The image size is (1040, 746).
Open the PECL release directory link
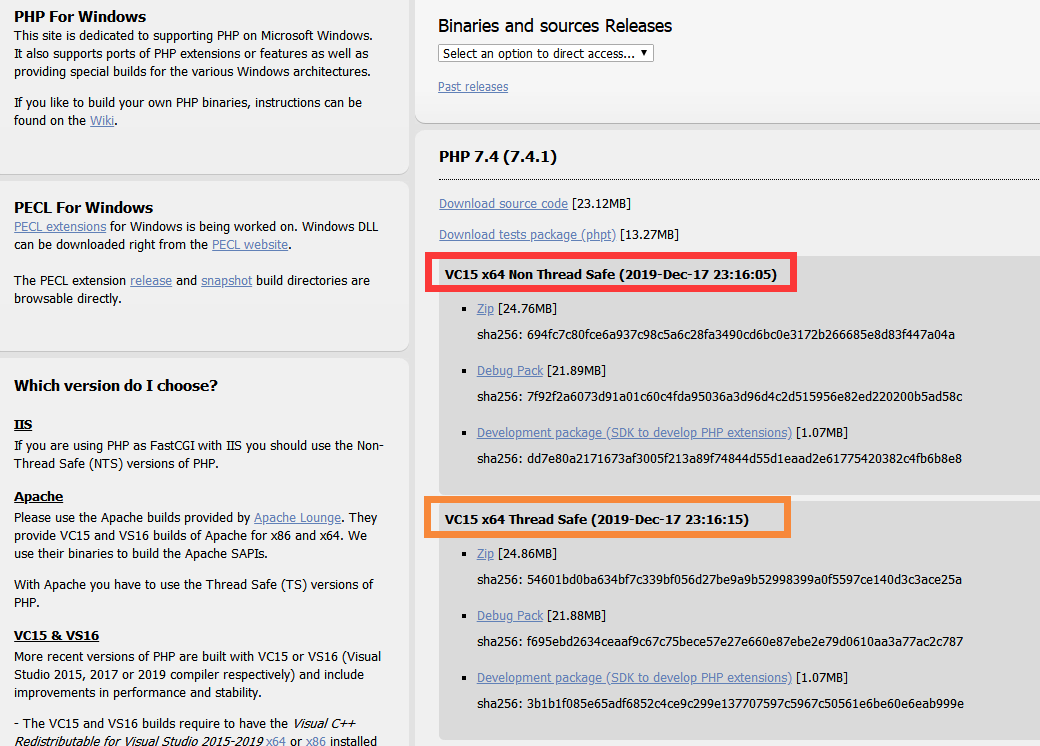pyautogui.click(x=151, y=280)
